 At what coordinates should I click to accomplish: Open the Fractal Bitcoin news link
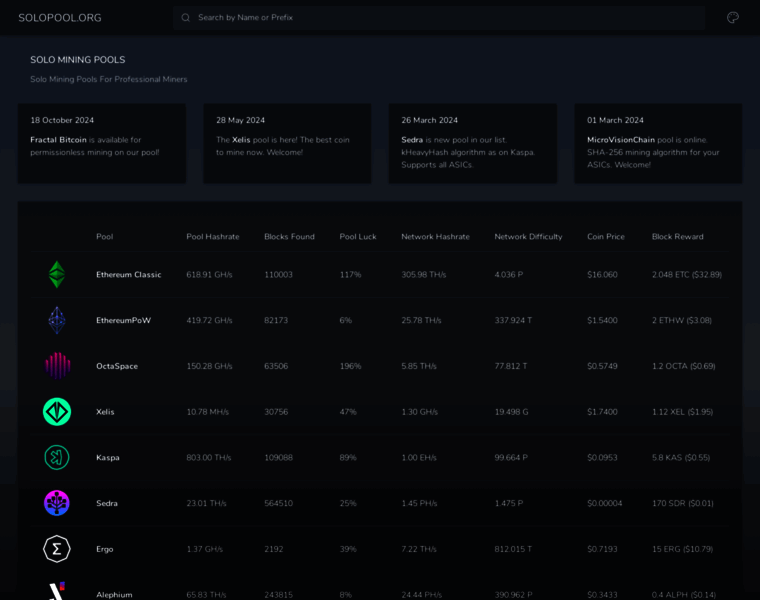pos(58,140)
